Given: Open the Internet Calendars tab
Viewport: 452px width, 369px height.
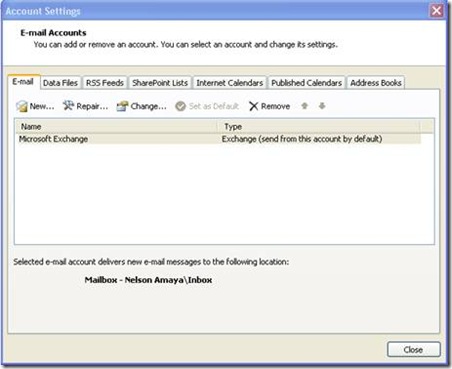Looking at the screenshot, I should pos(230,83).
